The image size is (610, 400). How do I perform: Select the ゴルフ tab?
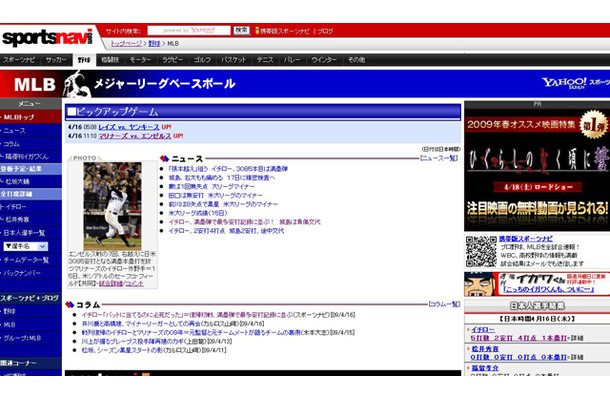pyautogui.click(x=202, y=60)
